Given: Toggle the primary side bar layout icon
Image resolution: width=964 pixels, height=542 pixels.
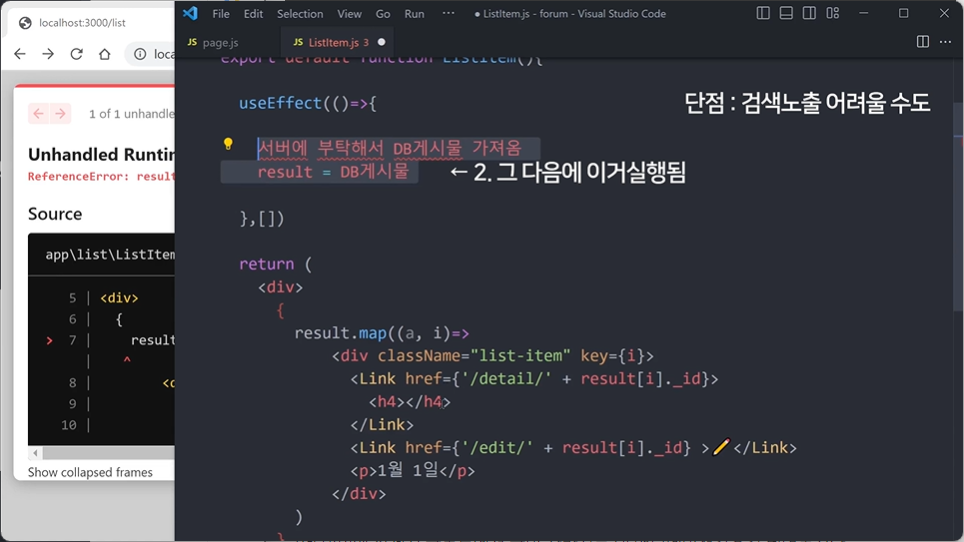Looking at the screenshot, I should tap(763, 13).
